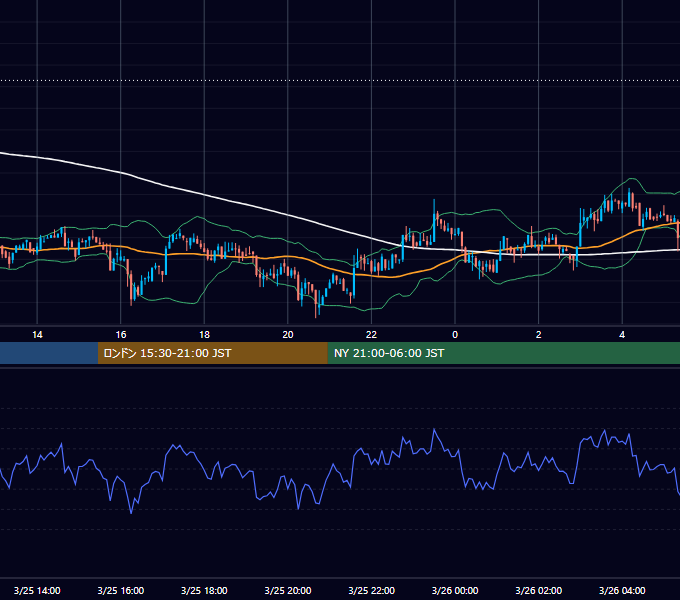Click the hour label 16 on price chart
This screenshot has height=600, width=680.
point(121,335)
